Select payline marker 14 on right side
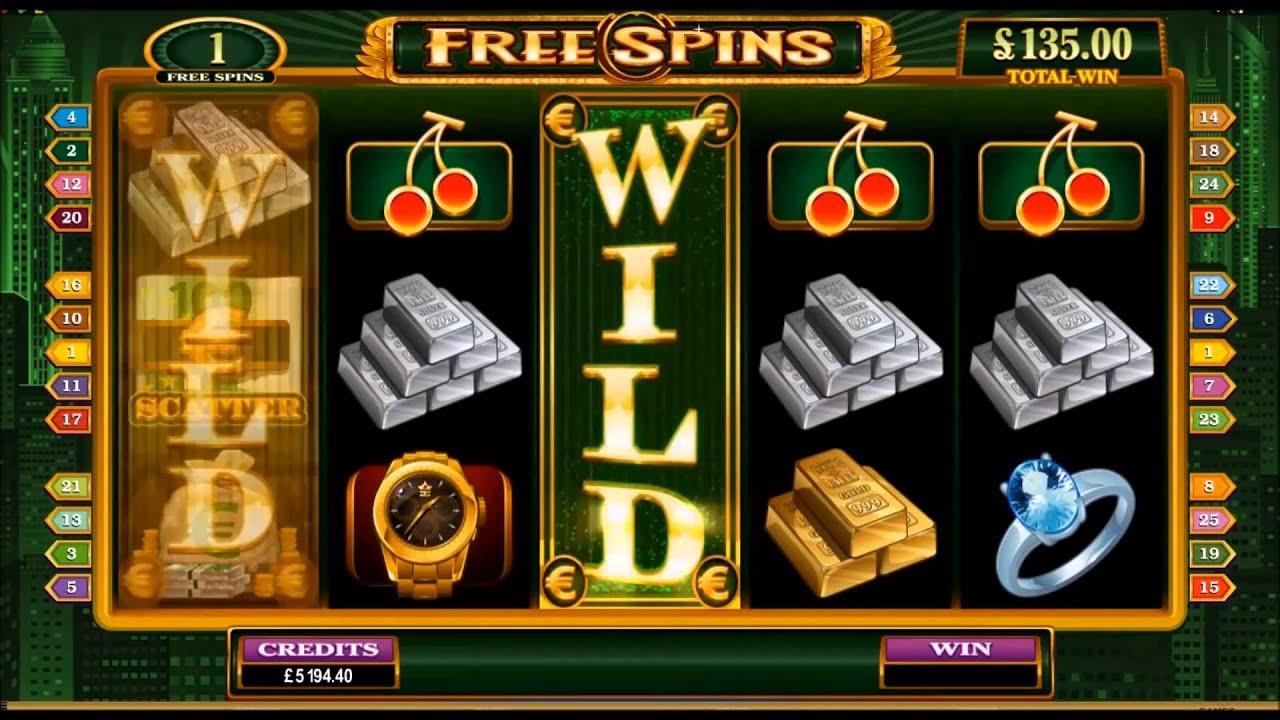The width and height of the screenshot is (1280, 720). [x=1211, y=117]
